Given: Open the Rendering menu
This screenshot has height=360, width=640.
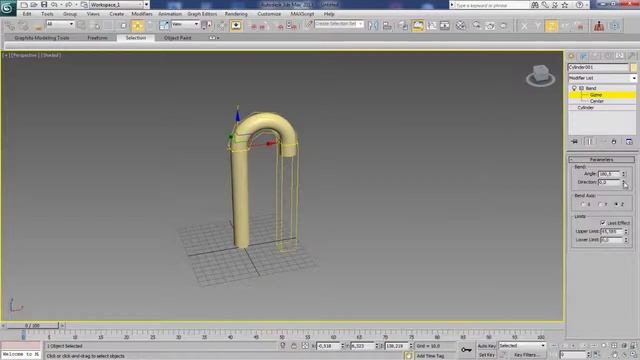Looking at the screenshot, I should point(236,14).
